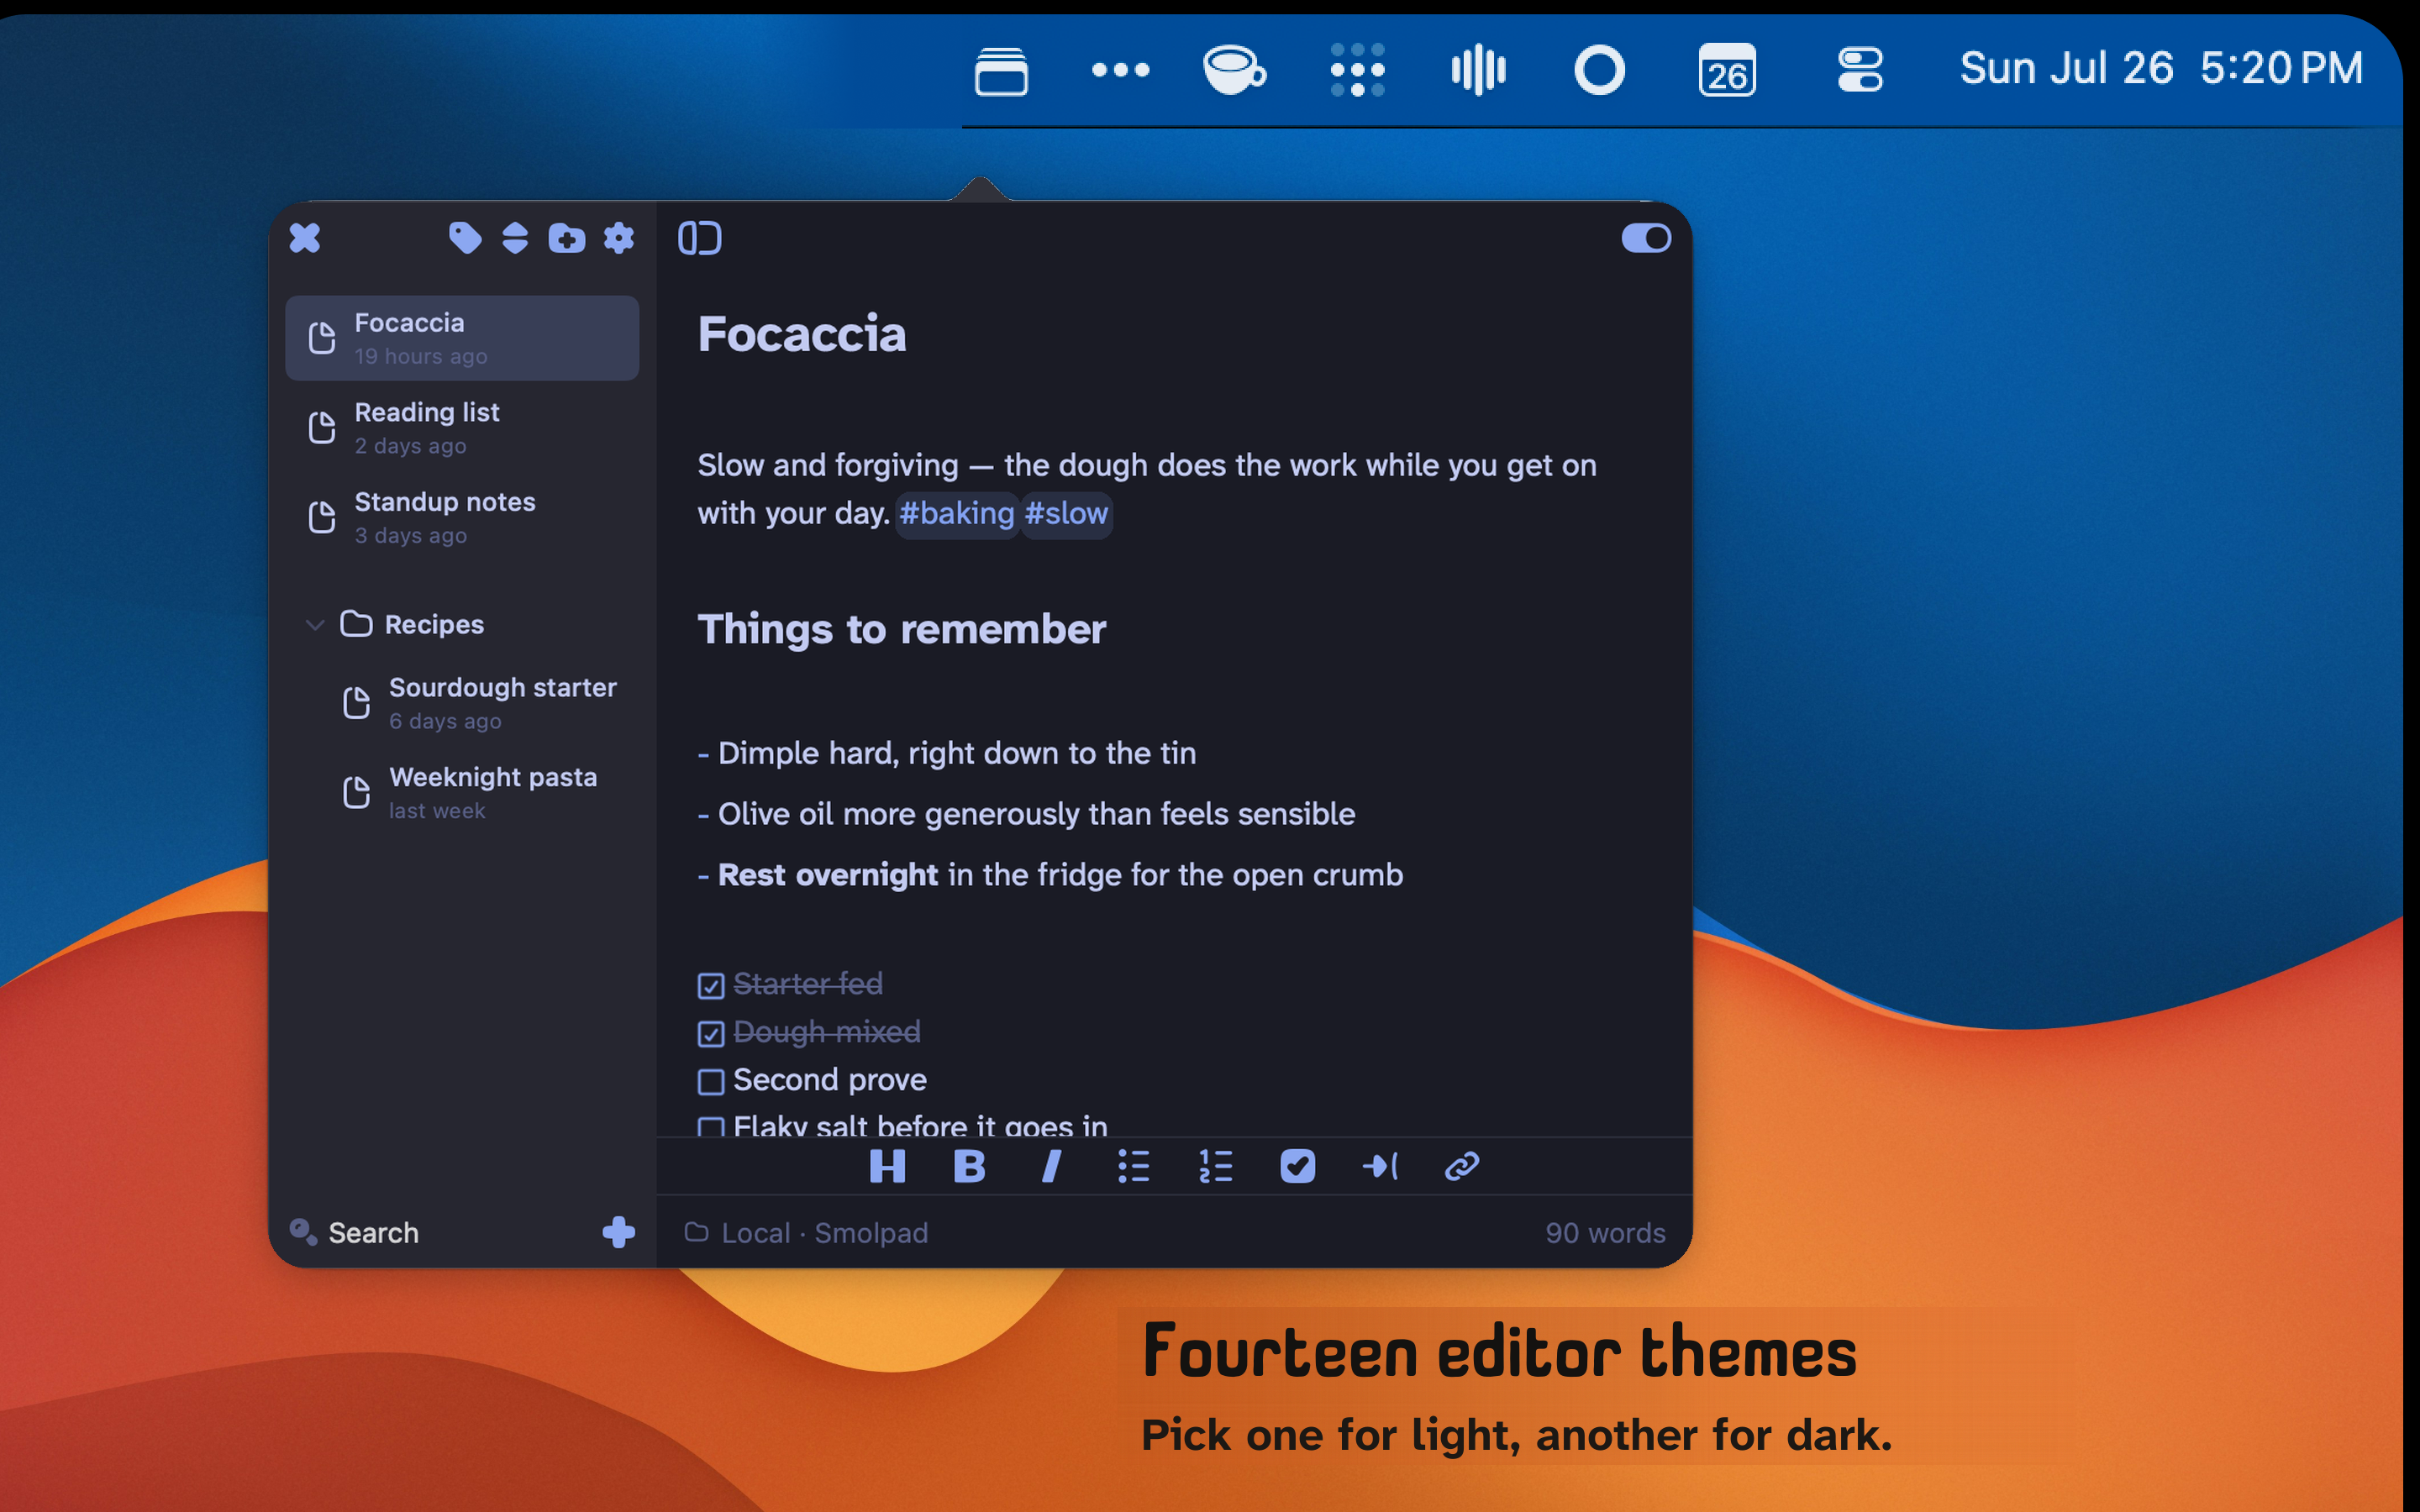Image resolution: width=2420 pixels, height=1512 pixels.
Task: Click the 90 words count
Action: click(x=1605, y=1233)
